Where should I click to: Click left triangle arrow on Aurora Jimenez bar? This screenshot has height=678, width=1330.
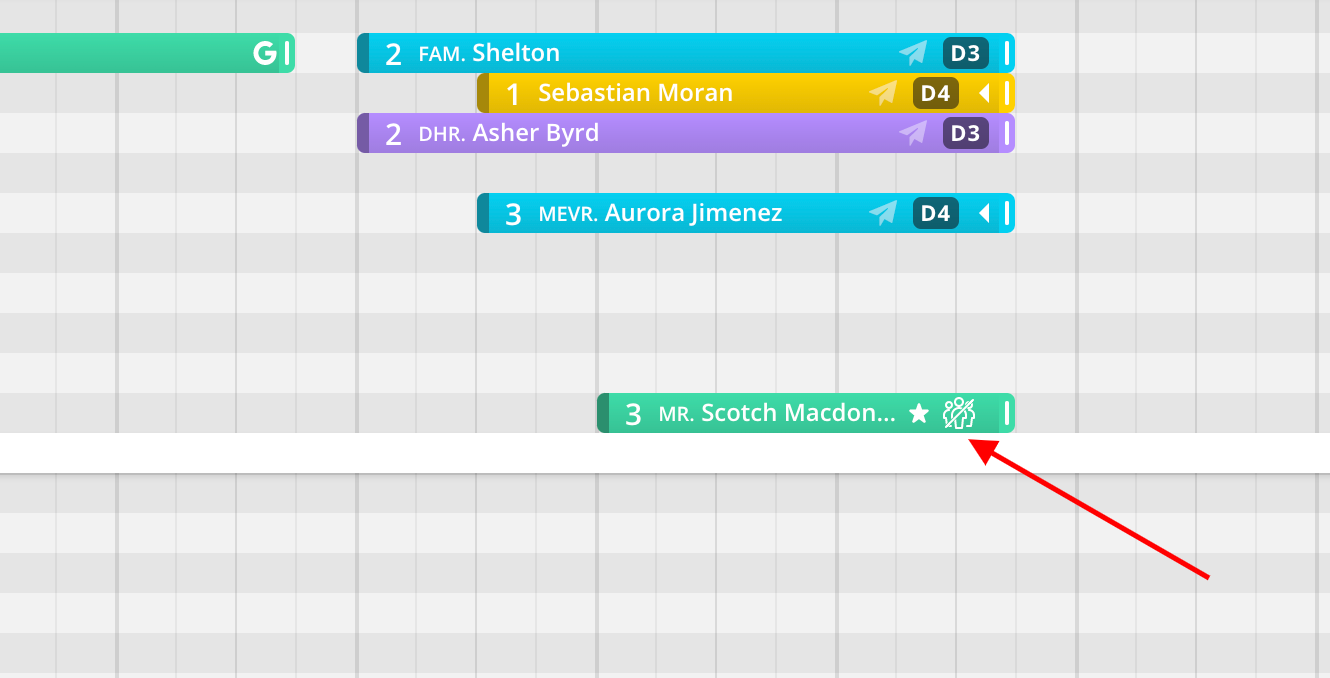984,213
